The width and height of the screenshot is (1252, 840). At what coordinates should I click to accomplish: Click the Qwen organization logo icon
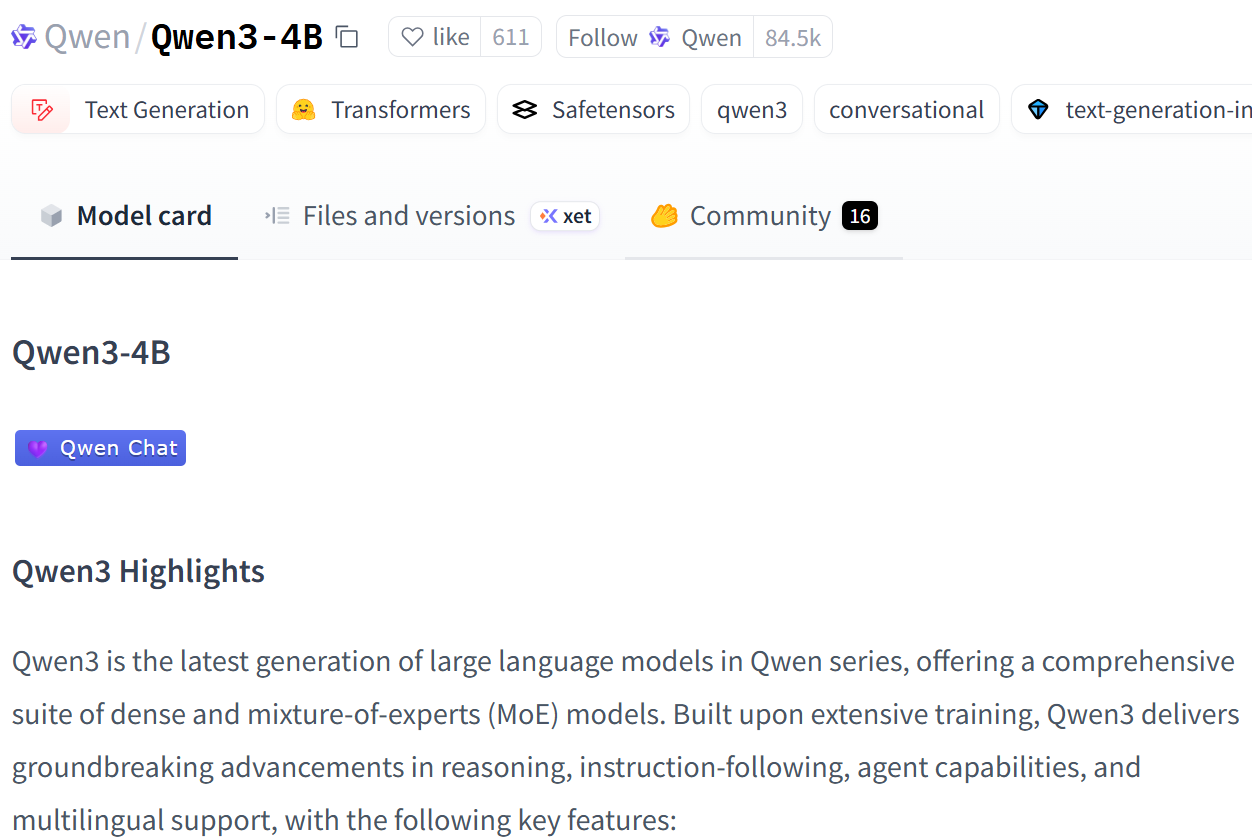coord(24,37)
